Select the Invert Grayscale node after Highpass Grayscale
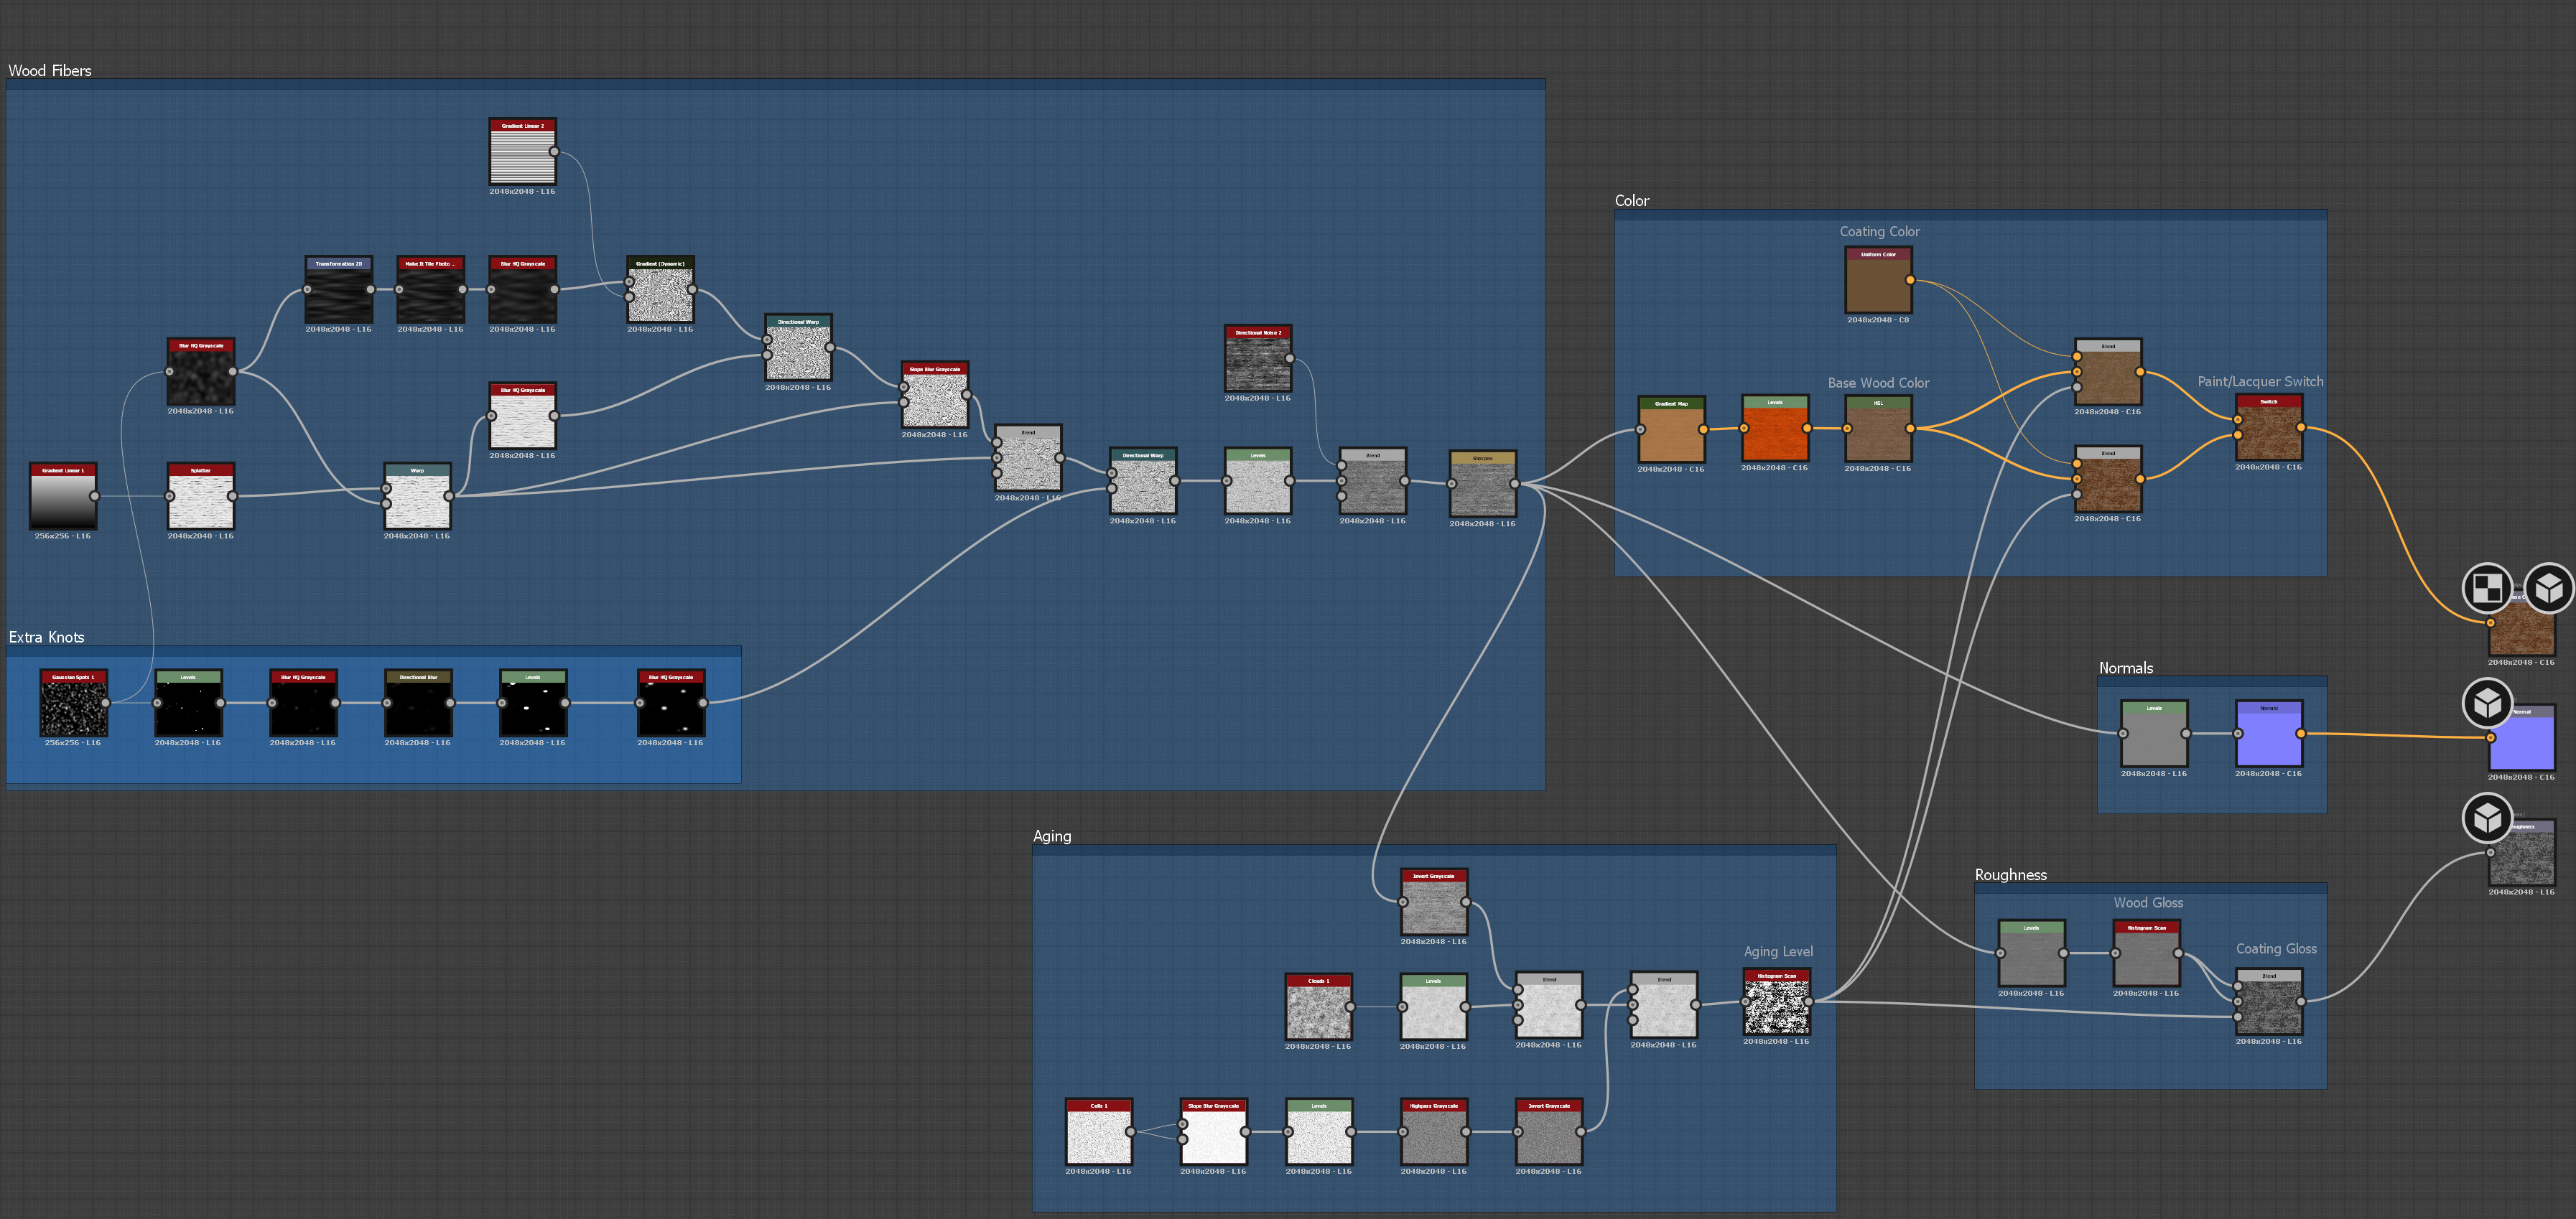2576x1219 pixels. (x=1549, y=1131)
